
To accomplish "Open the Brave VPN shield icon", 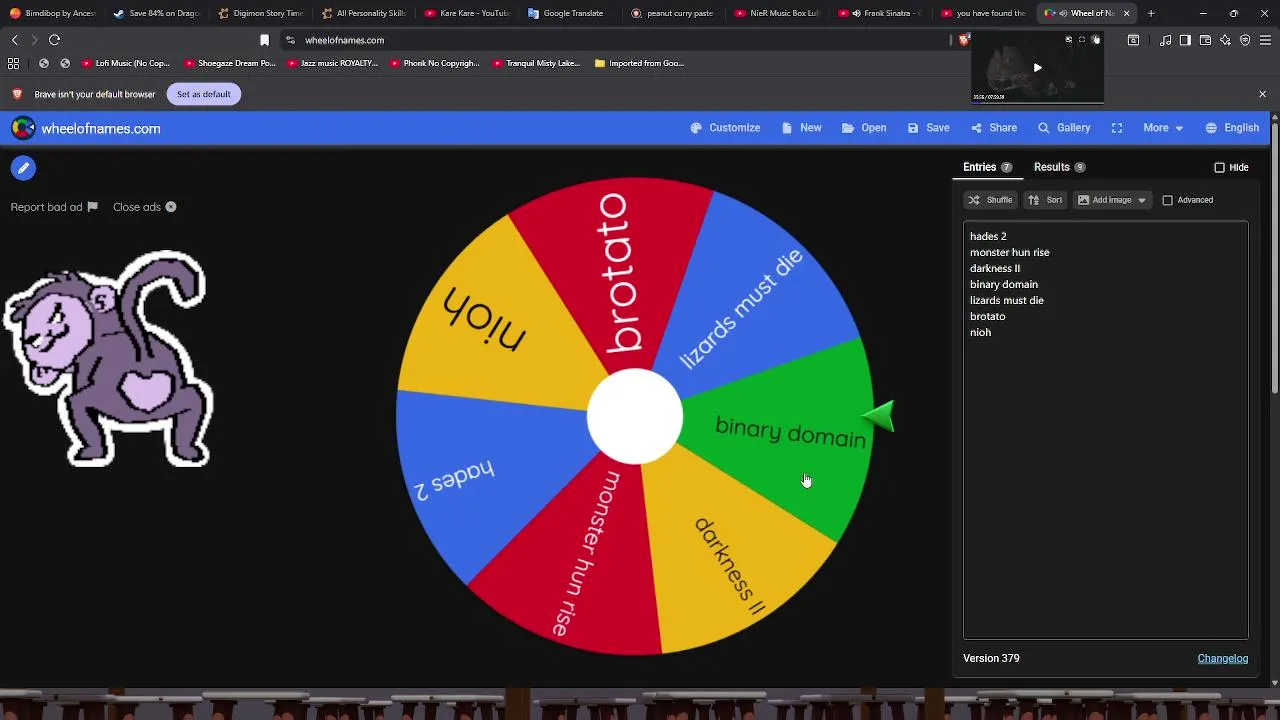I will coord(1245,40).
